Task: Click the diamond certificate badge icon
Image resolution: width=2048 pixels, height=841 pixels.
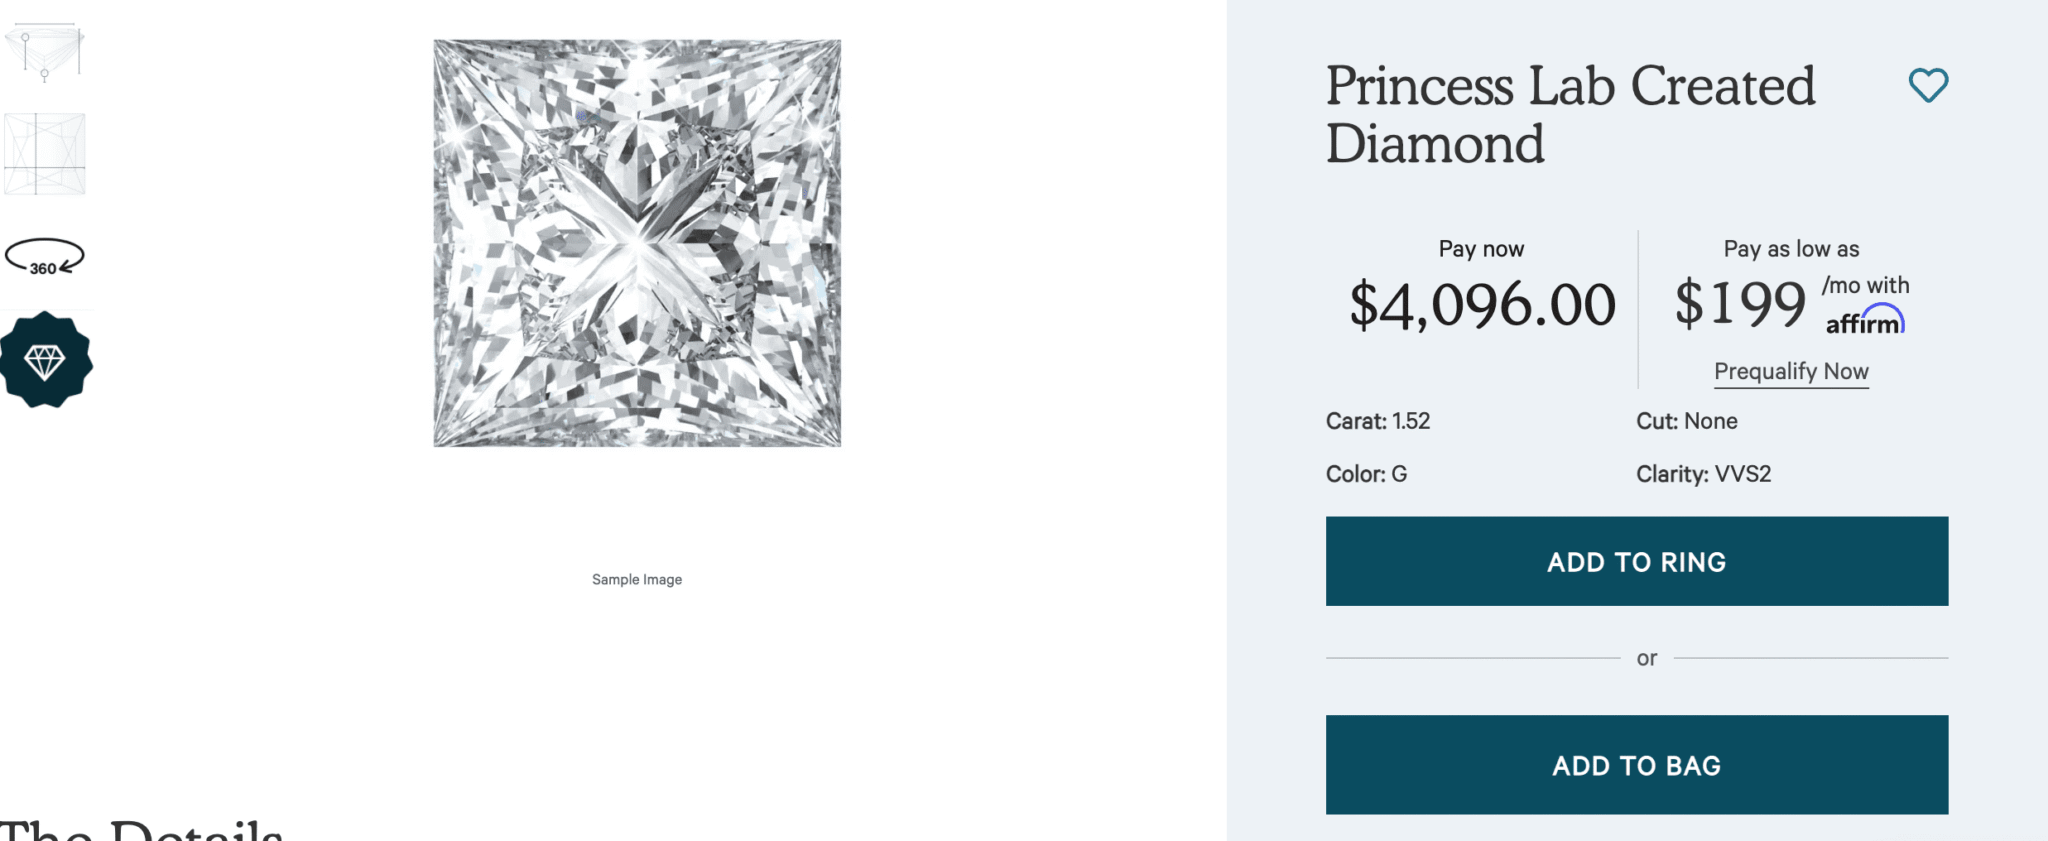Action: click(45, 358)
